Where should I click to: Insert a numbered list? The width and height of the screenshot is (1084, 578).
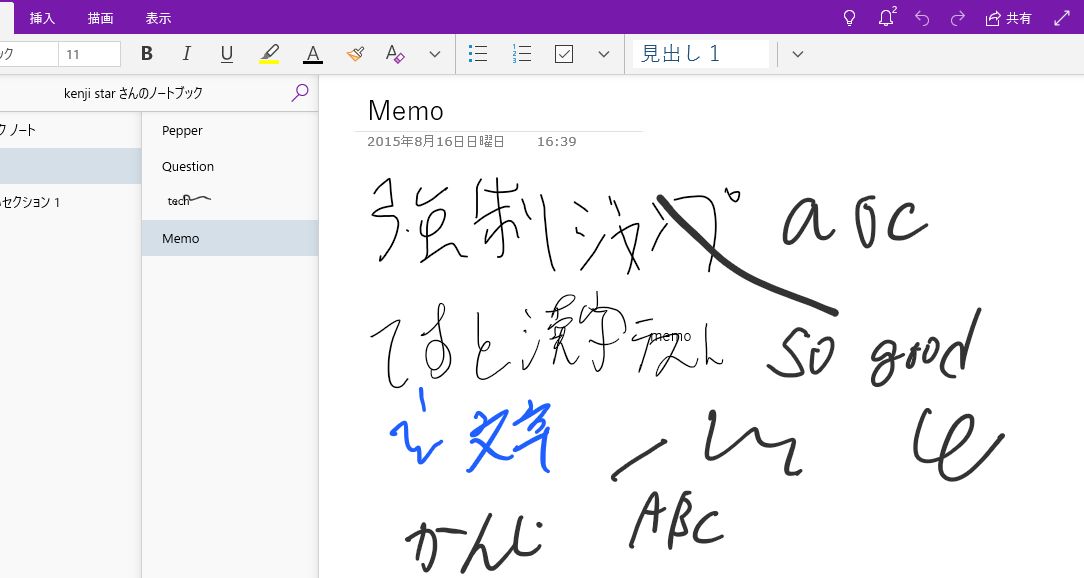point(521,54)
